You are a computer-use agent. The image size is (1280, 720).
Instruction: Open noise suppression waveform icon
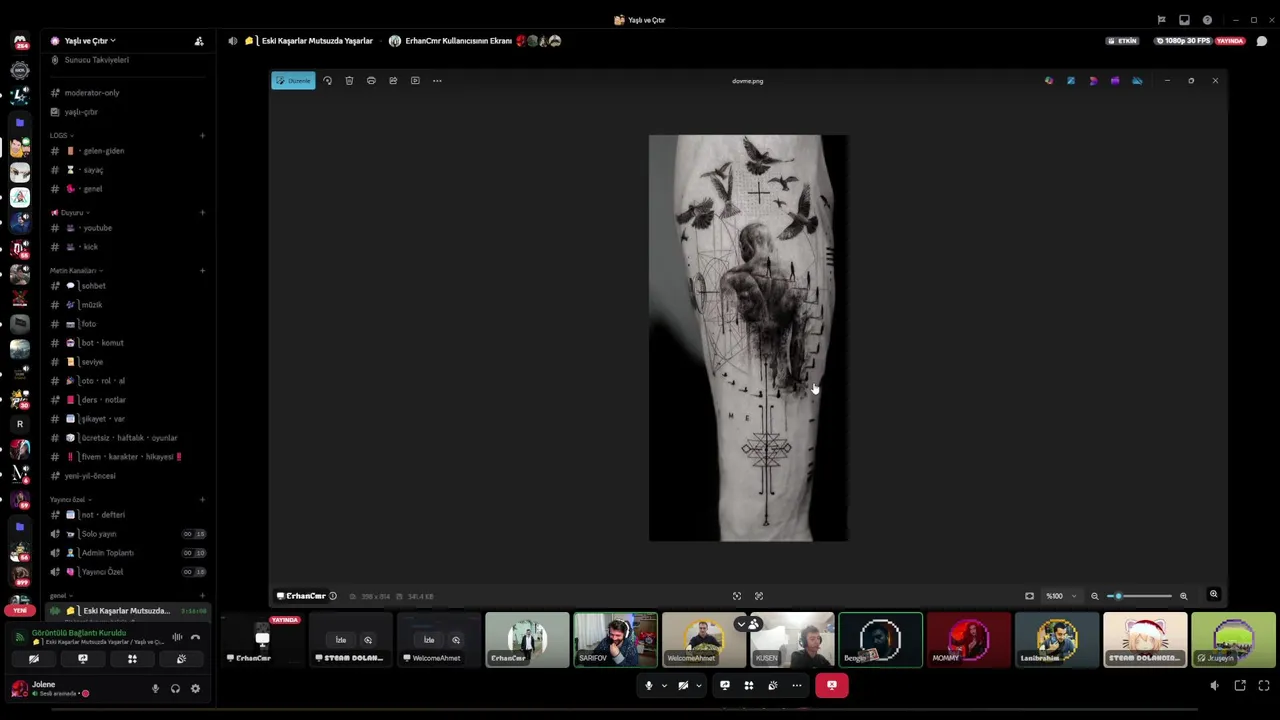click(177, 637)
